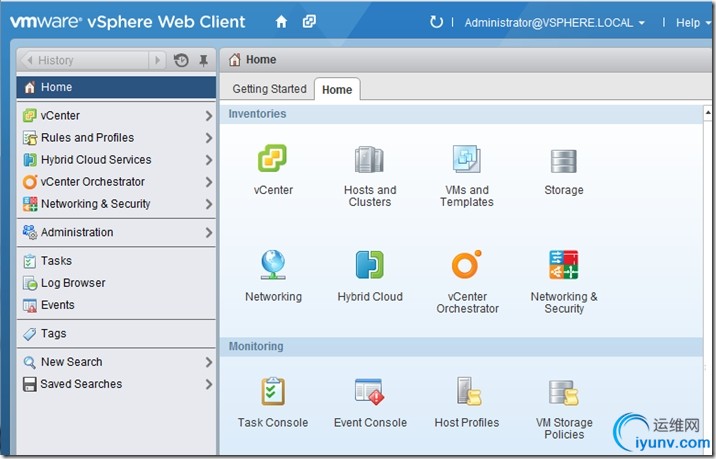Open vCenter Orchestrator in main pane
This screenshot has width=716, height=459.
[466, 264]
